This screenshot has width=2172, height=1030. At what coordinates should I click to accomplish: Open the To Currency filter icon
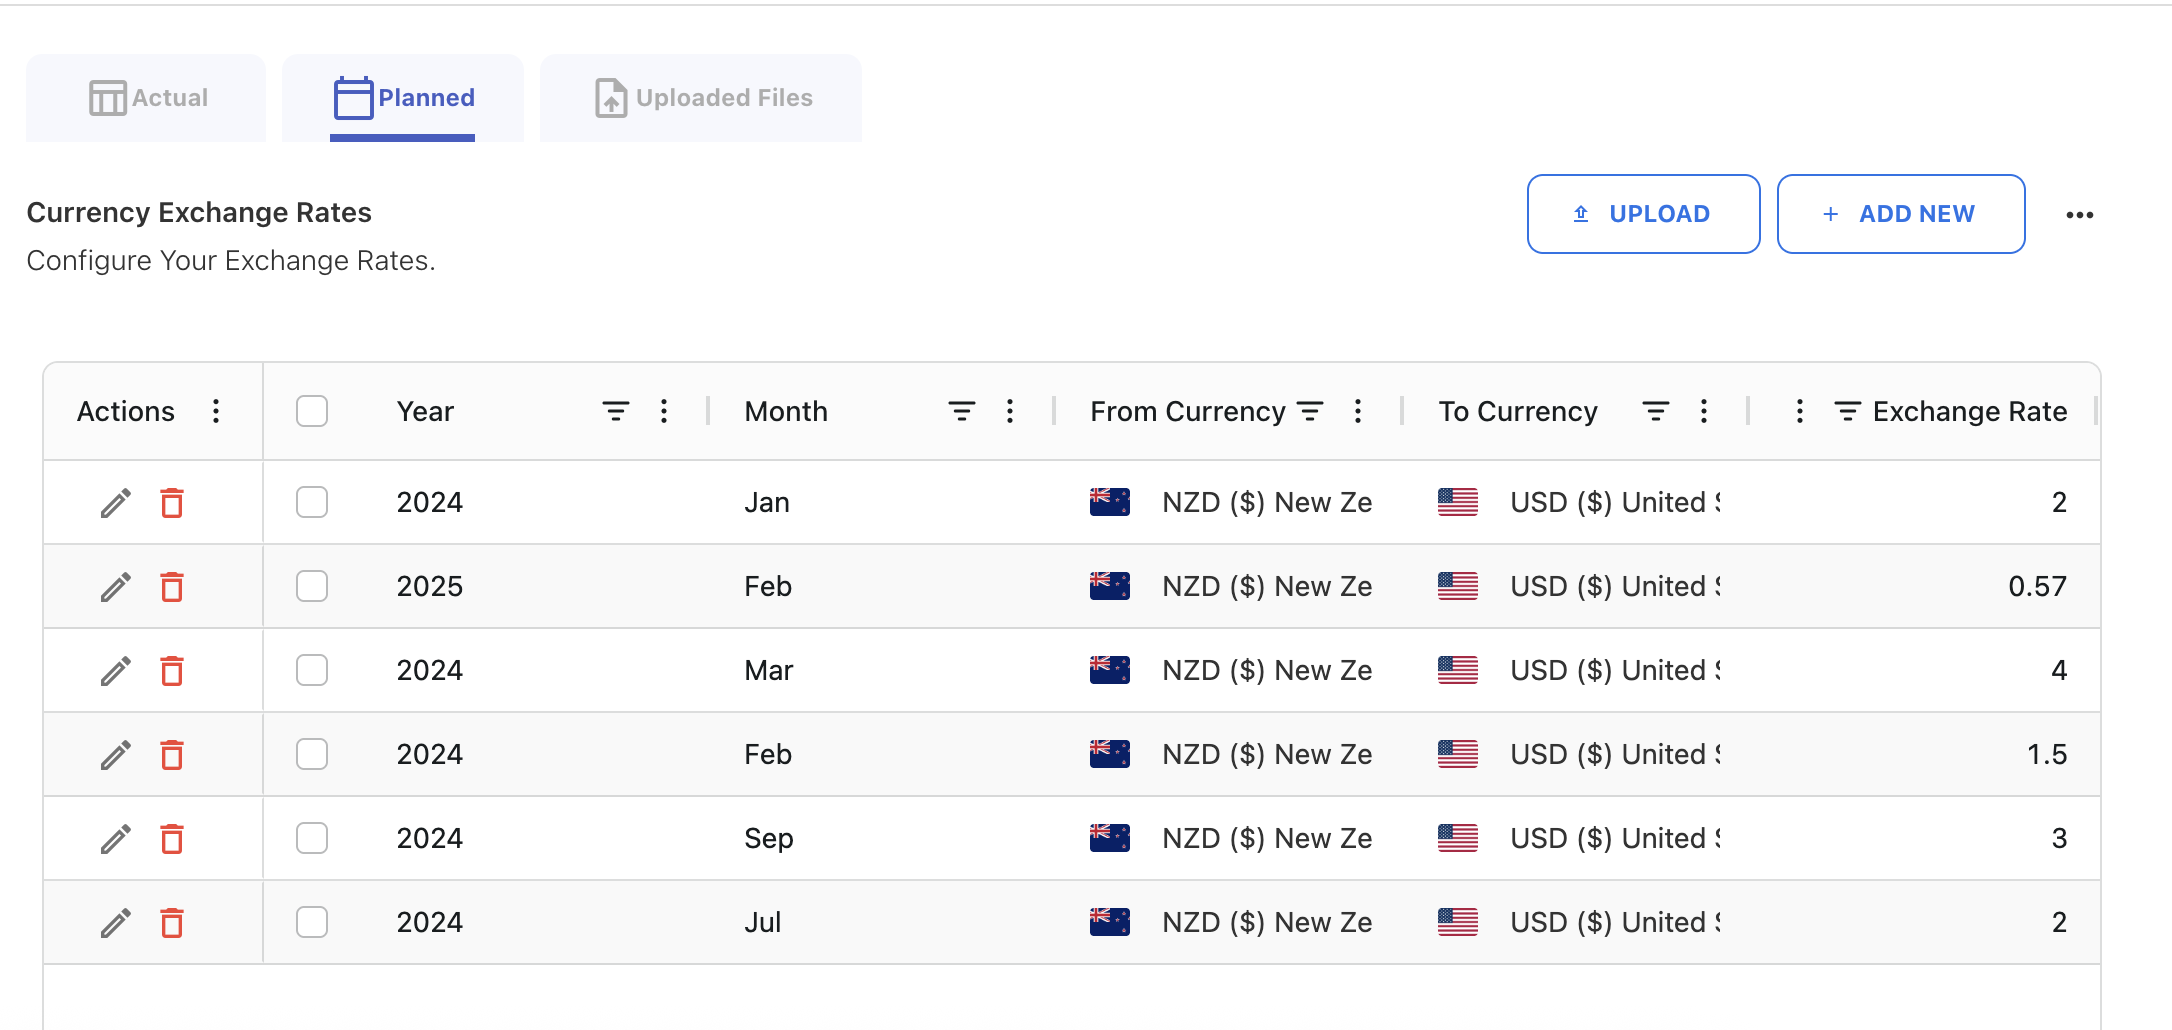pos(1655,410)
